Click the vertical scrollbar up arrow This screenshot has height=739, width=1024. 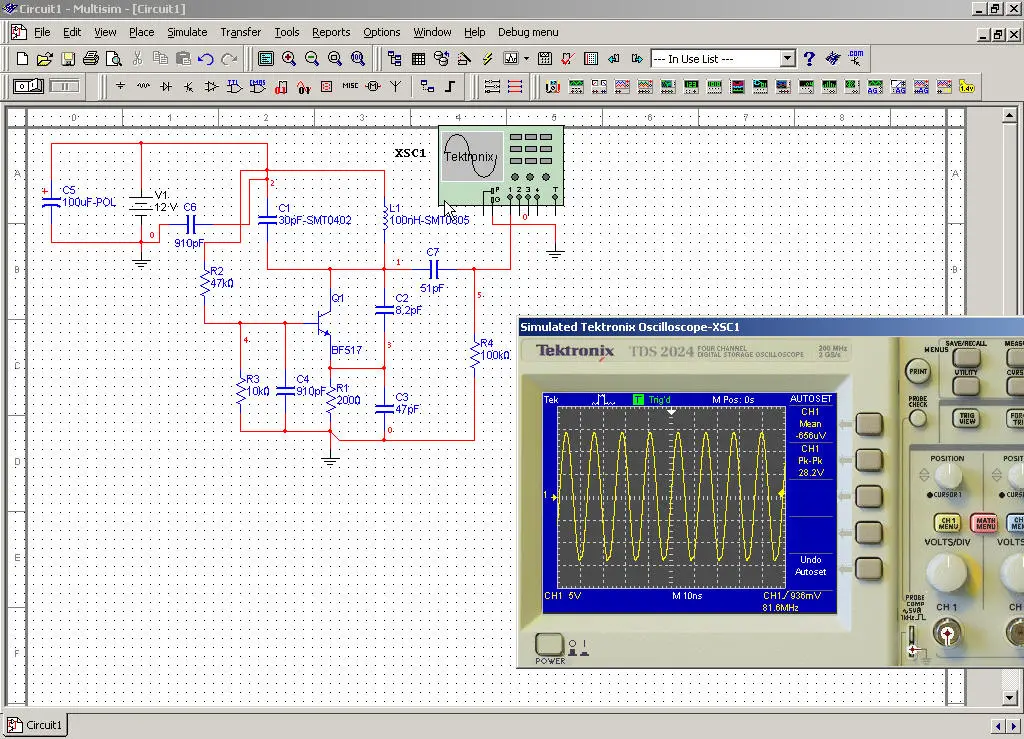[1010, 116]
